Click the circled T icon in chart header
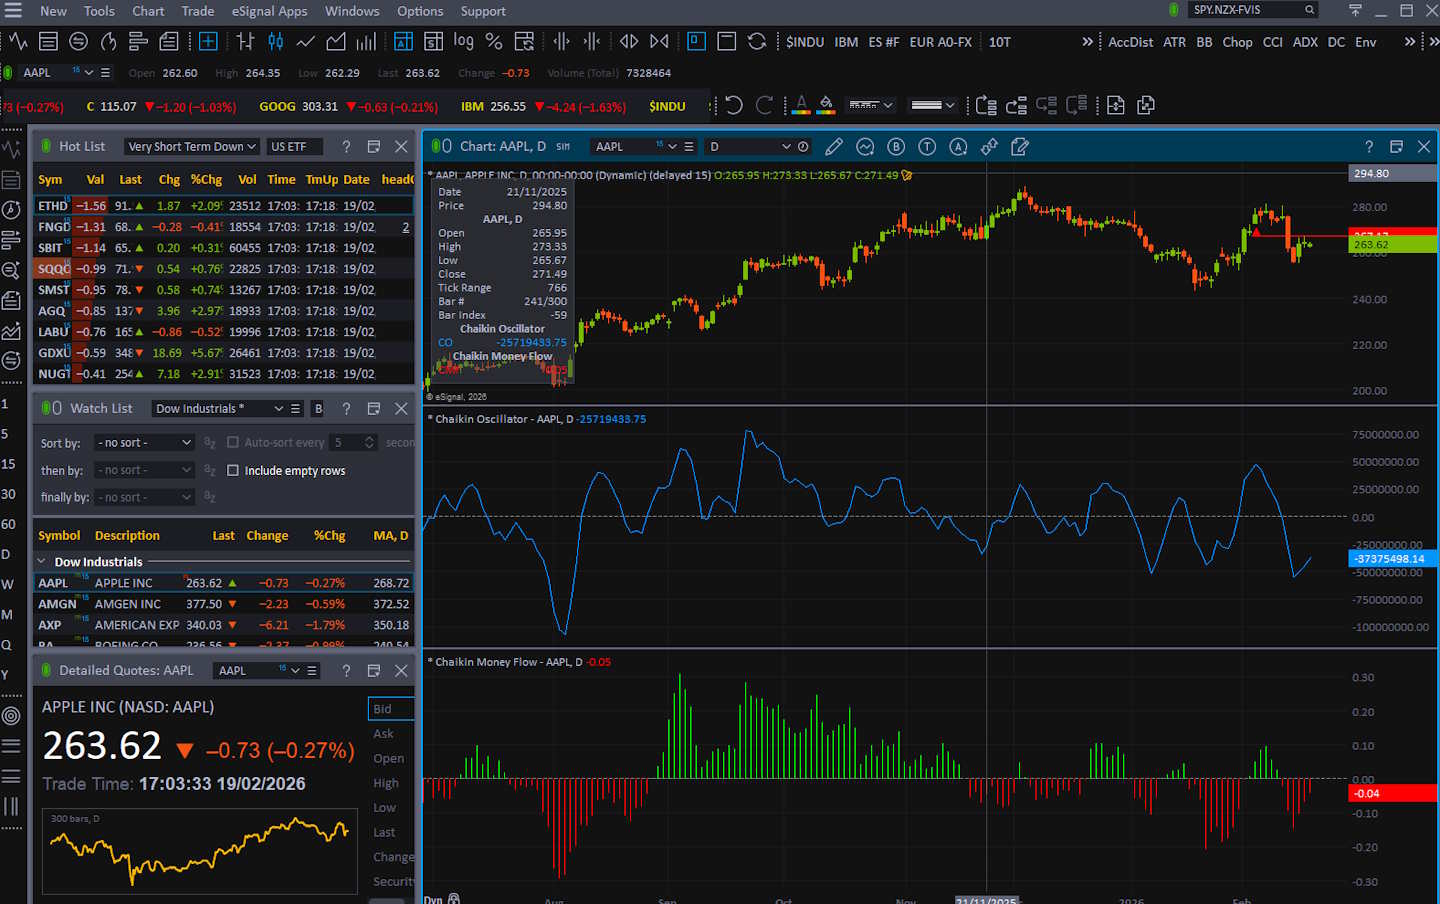Image resolution: width=1440 pixels, height=904 pixels. pyautogui.click(x=927, y=147)
